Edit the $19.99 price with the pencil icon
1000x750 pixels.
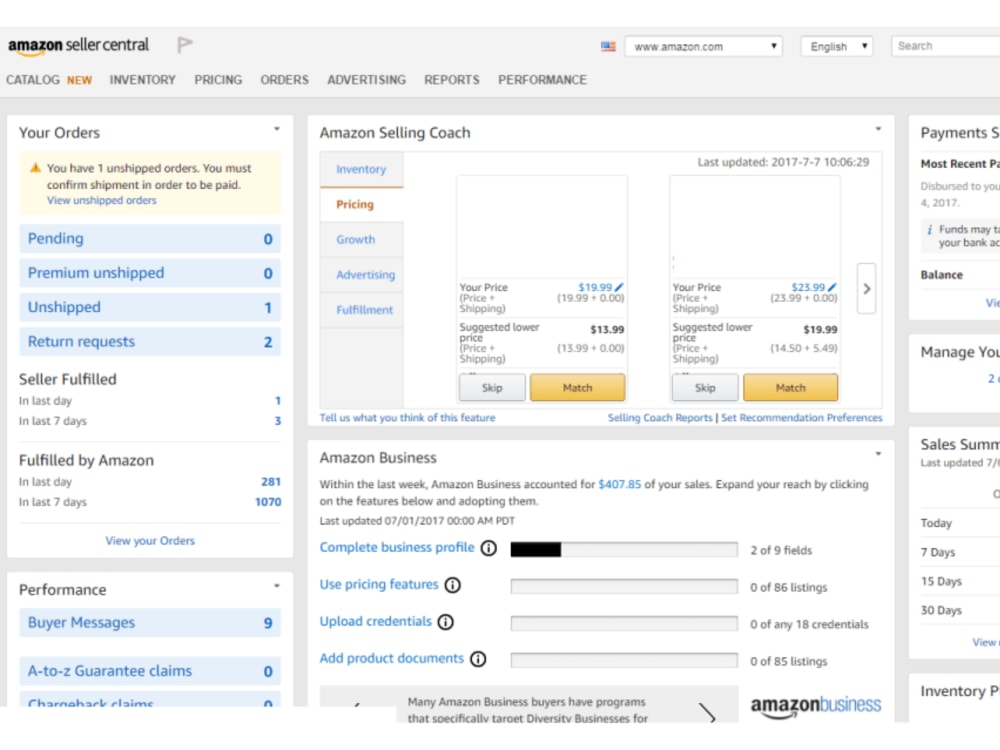click(x=619, y=287)
